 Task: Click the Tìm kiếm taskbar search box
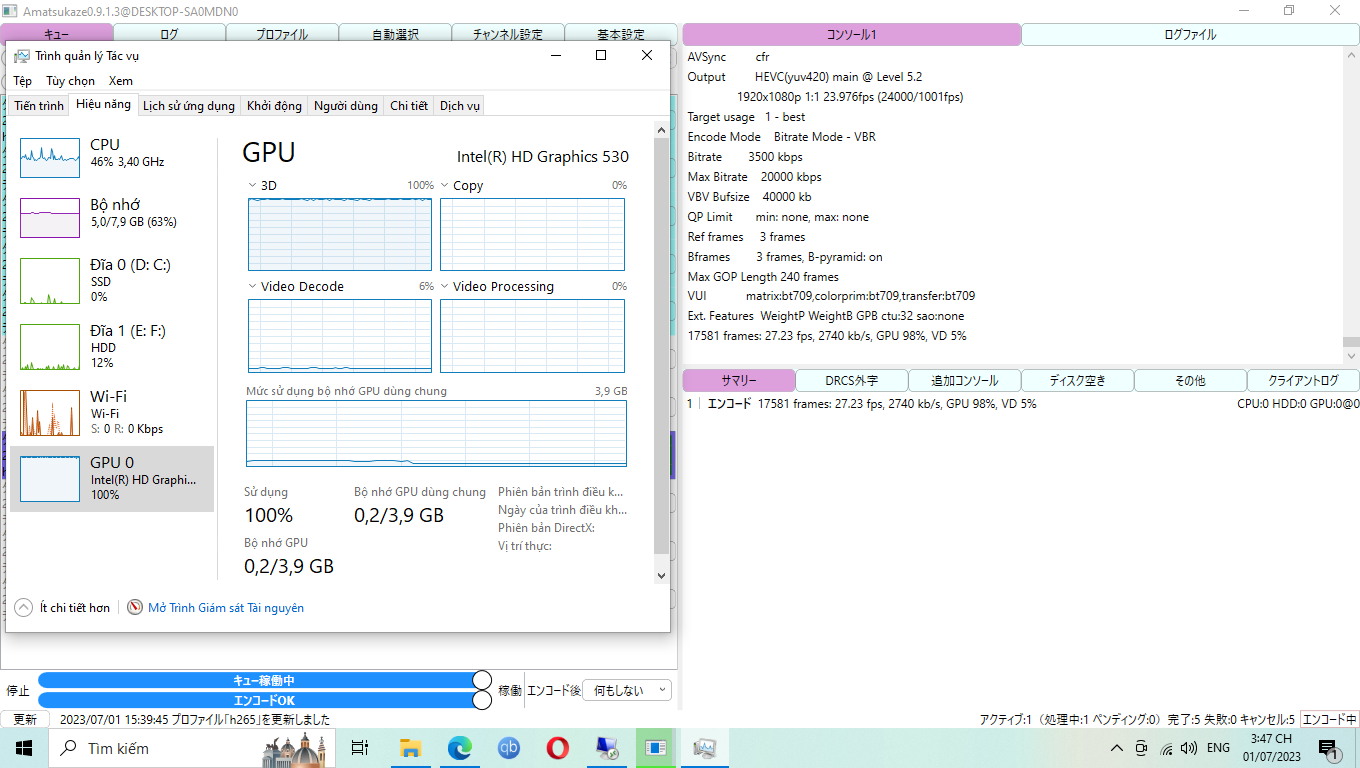[x=192, y=748]
